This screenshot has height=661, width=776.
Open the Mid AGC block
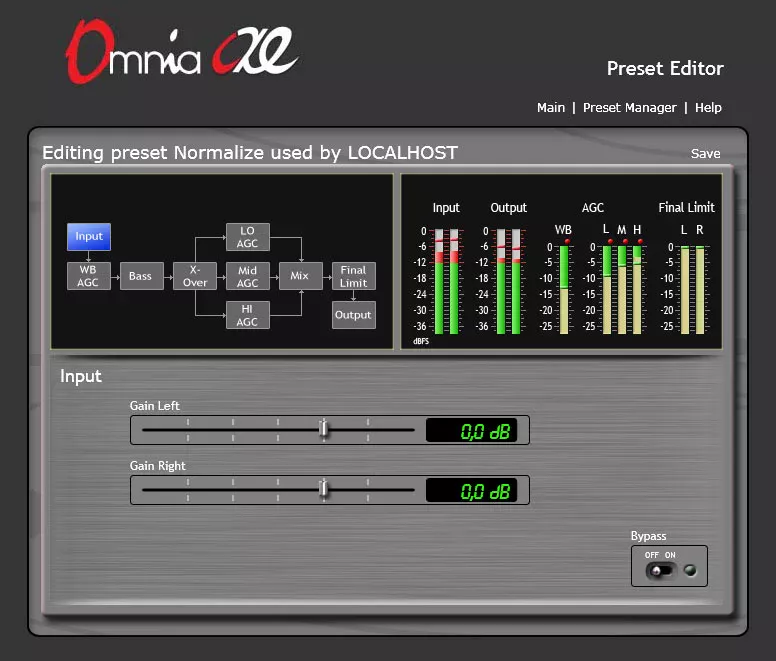(x=247, y=276)
